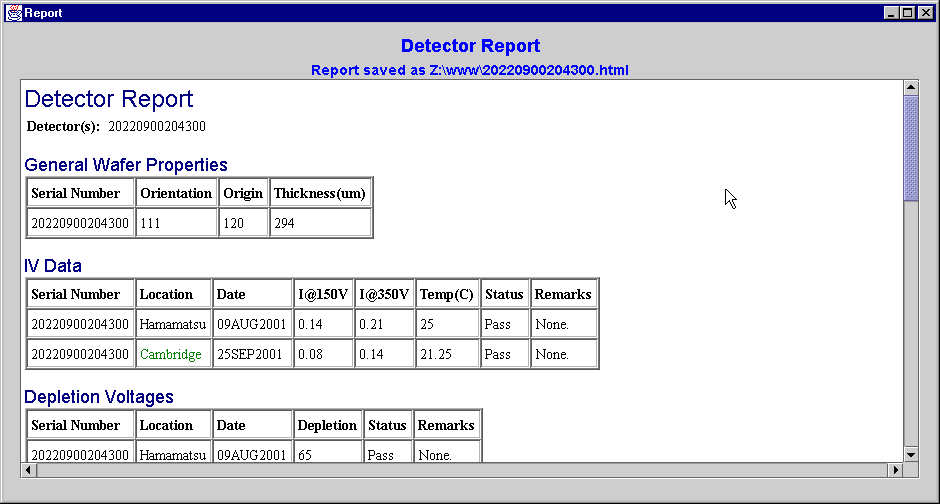The image size is (940, 504).
Task: Click the I@150V value 0.08
Action: click(310, 354)
